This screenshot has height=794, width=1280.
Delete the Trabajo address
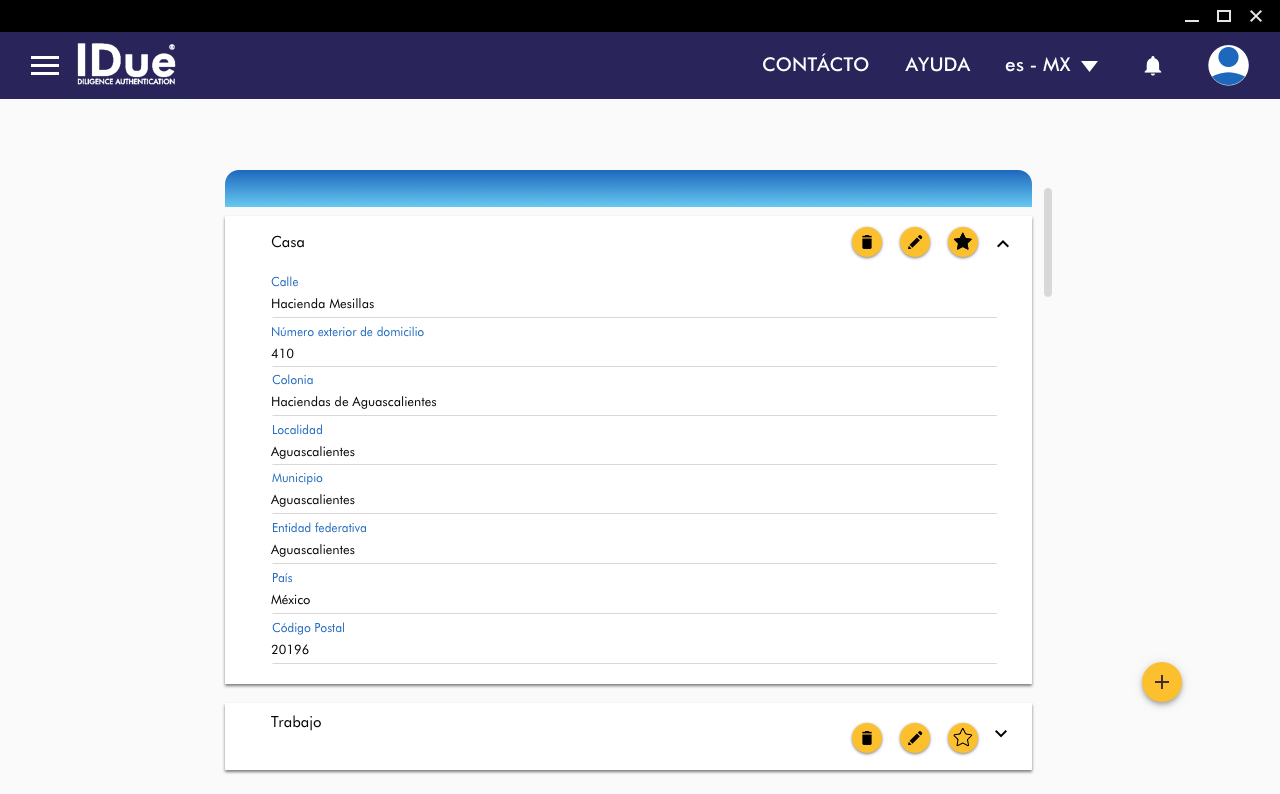(867, 739)
